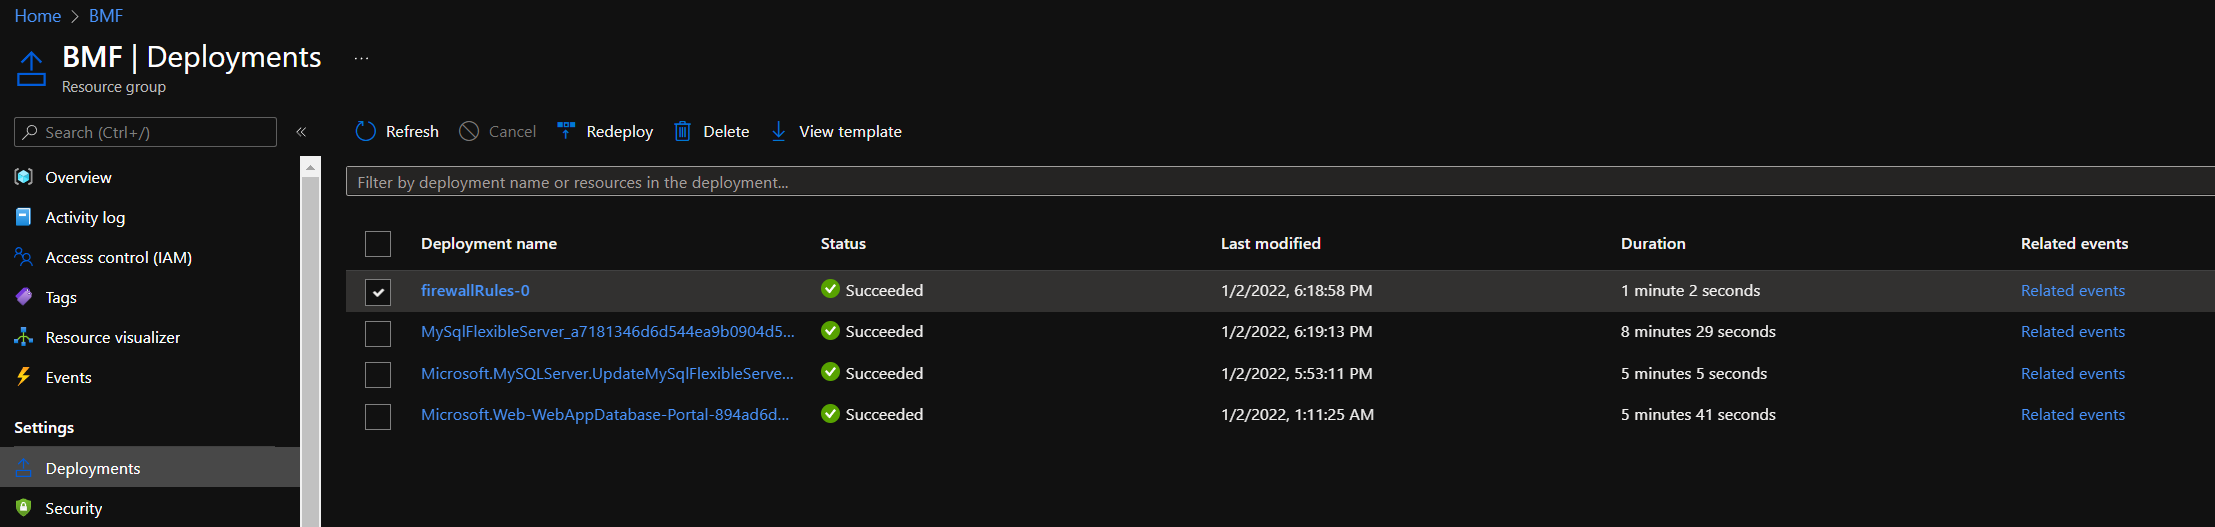Open Access control (IAM) icon in sidebar

(x=24, y=257)
